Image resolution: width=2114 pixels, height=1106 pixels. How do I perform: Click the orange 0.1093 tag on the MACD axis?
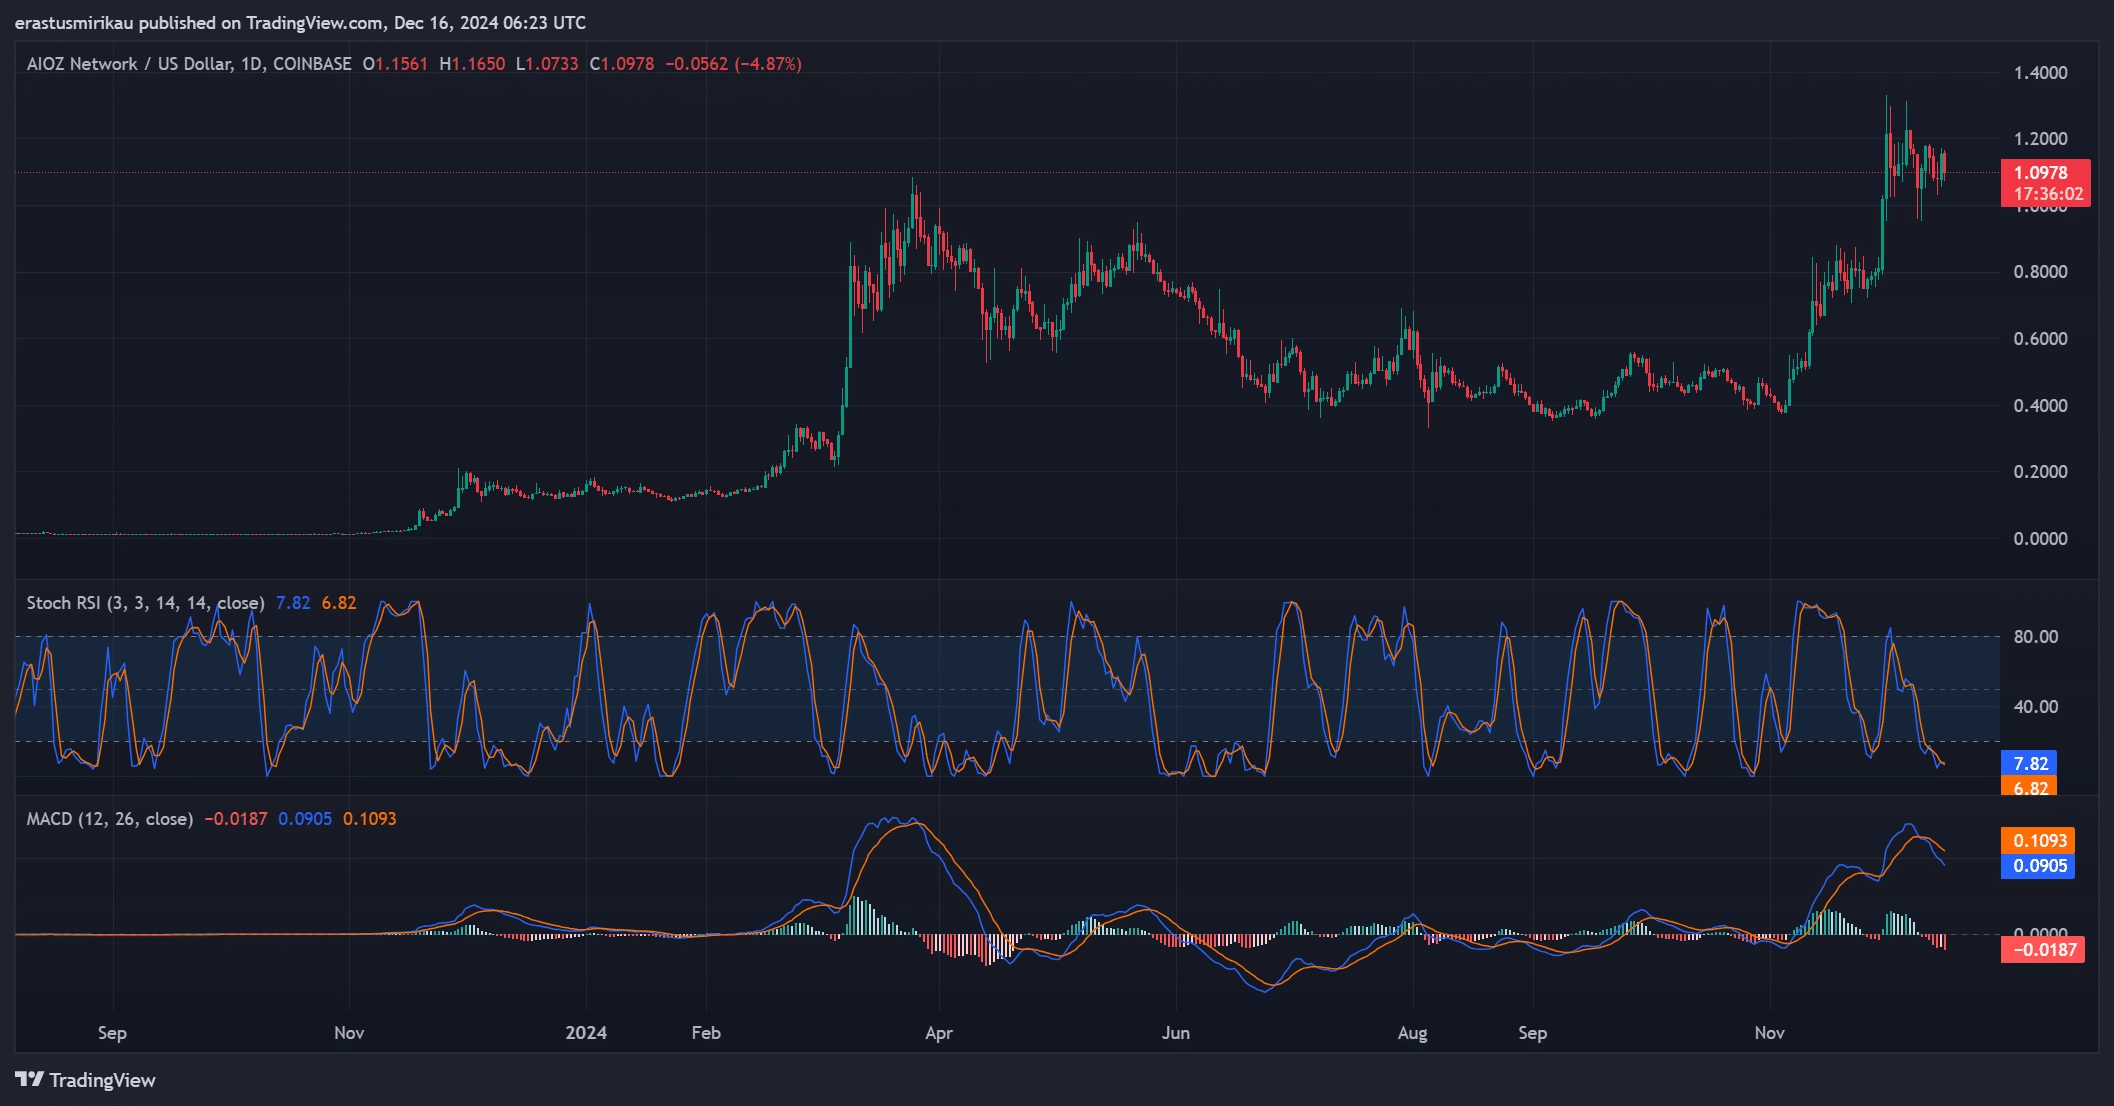click(2038, 841)
